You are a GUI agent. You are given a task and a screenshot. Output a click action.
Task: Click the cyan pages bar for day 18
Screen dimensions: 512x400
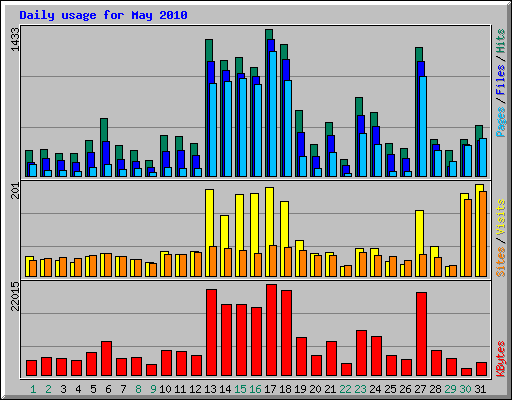(x=288, y=129)
